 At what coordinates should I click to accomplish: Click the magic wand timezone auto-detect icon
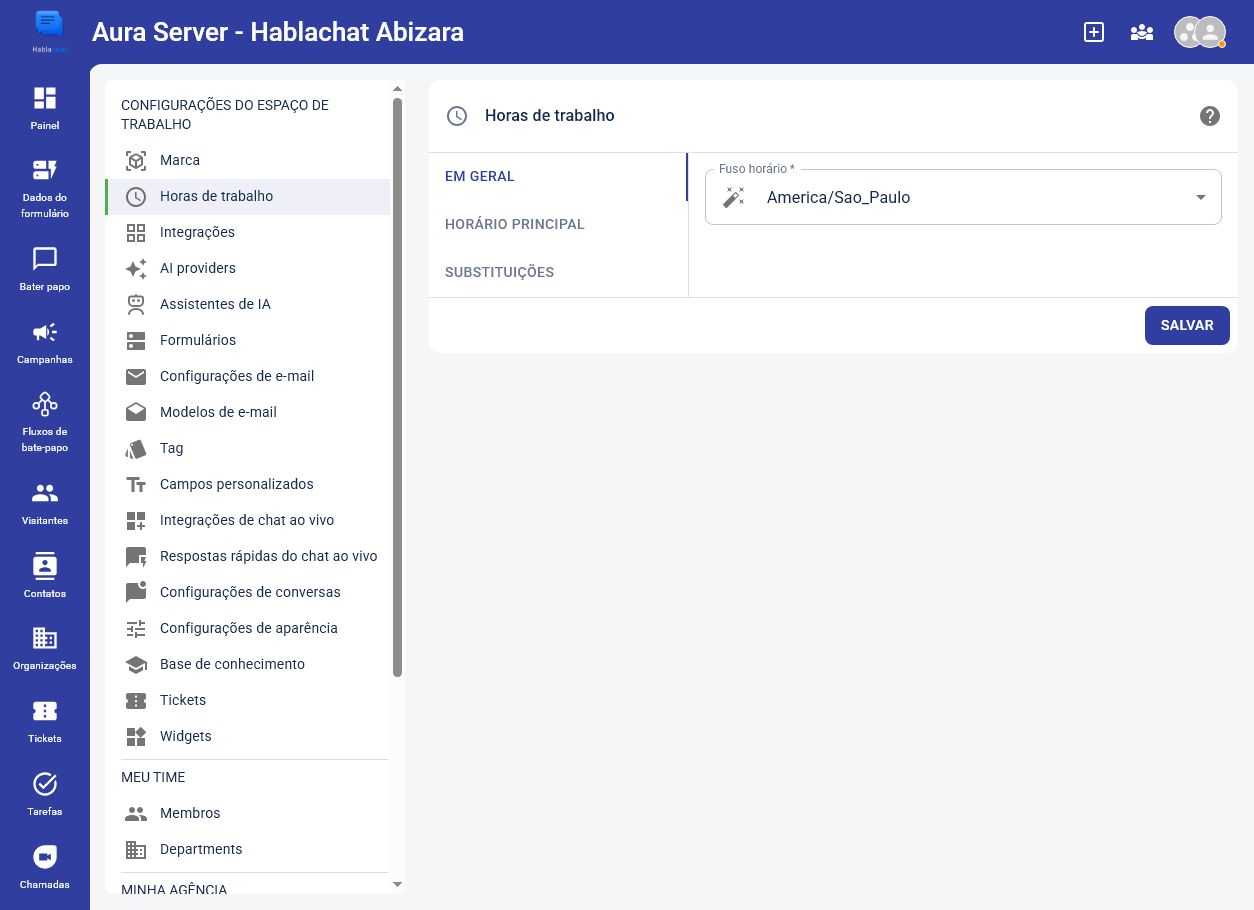coord(734,197)
